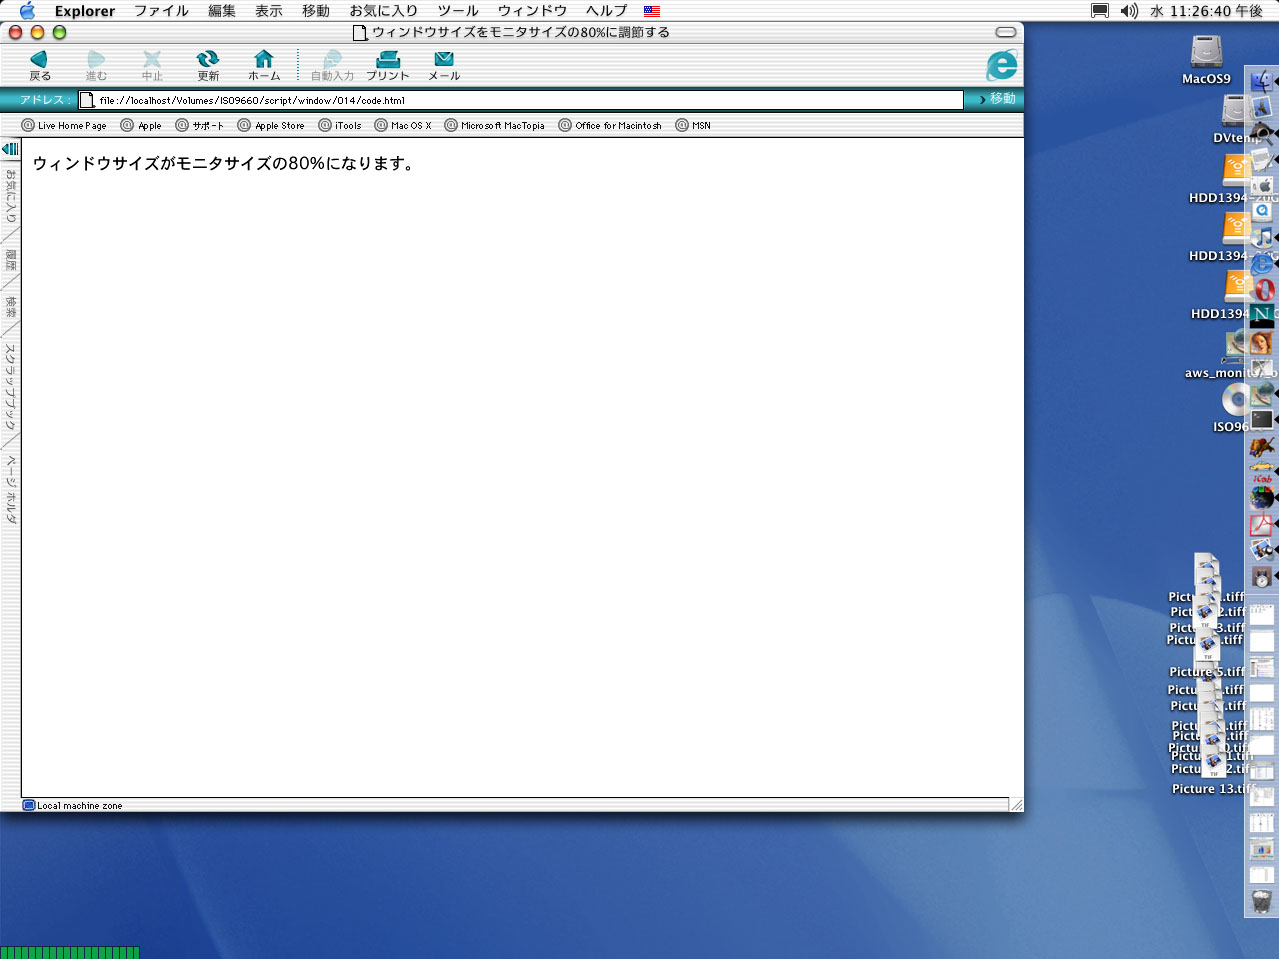Open the 編集 menu
The width and height of the screenshot is (1279, 959).
(x=222, y=11)
